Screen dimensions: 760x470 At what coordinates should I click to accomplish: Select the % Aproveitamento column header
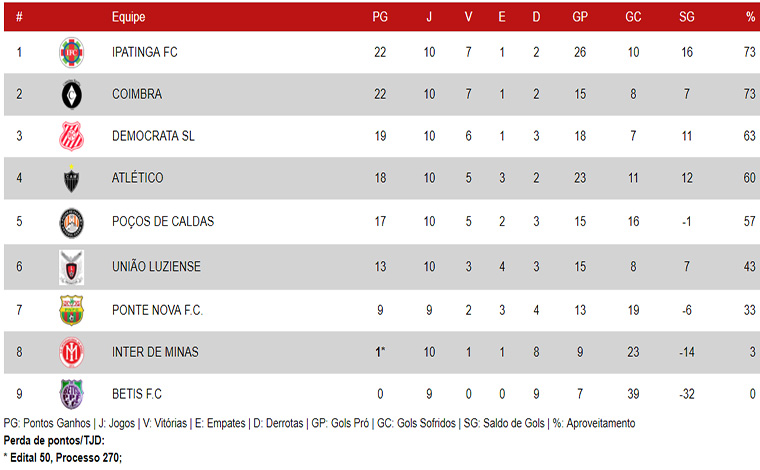[x=750, y=17]
